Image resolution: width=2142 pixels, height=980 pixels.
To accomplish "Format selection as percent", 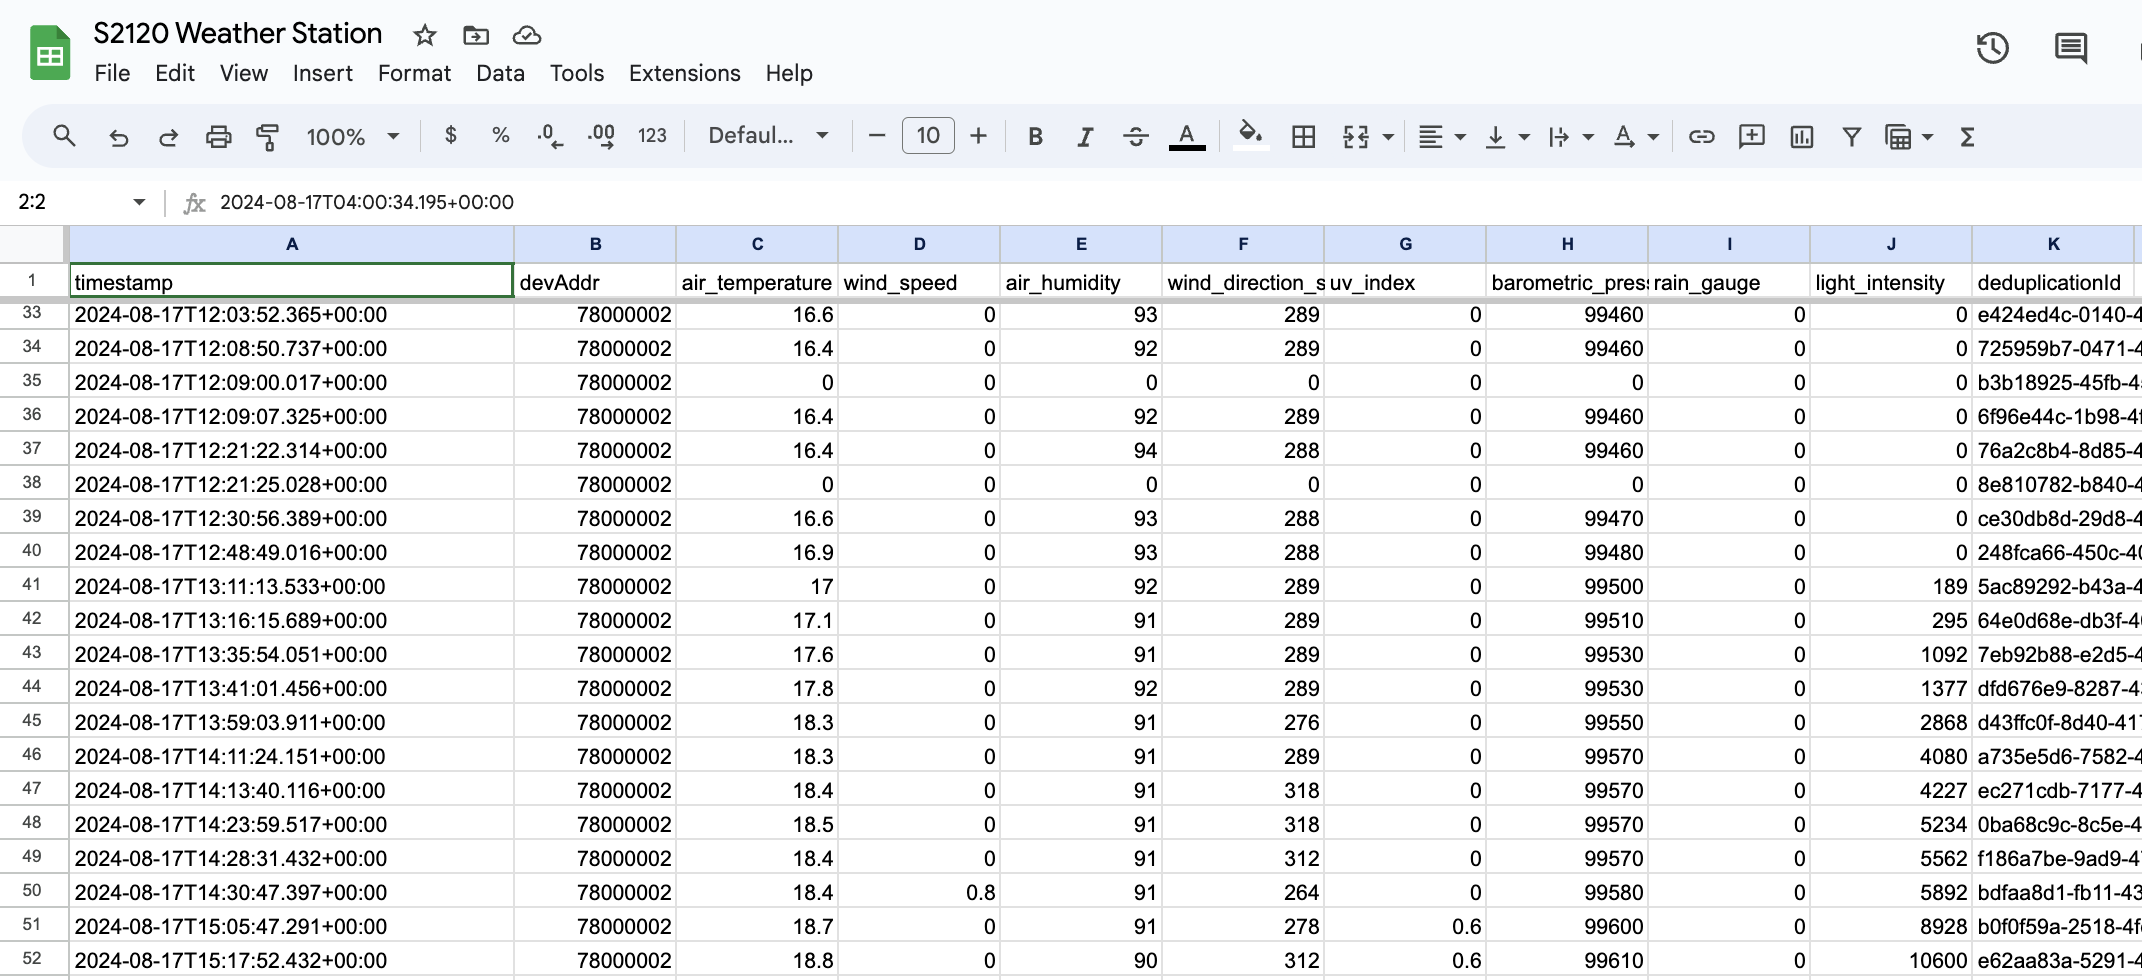I will pyautogui.click(x=499, y=136).
